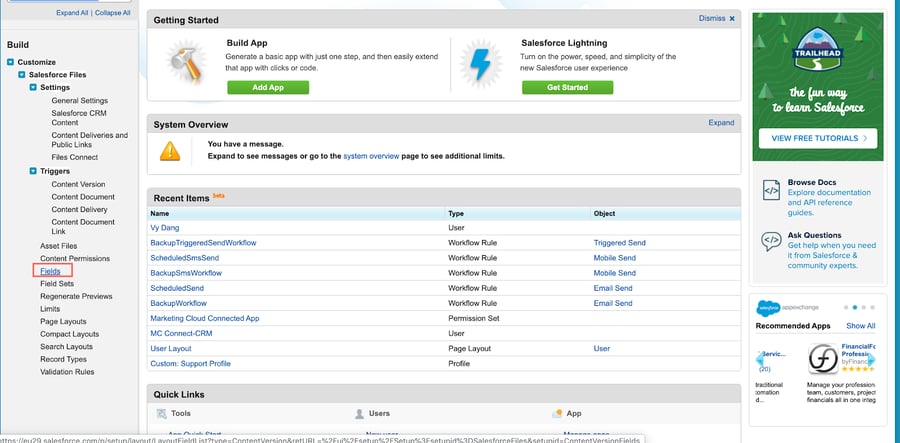This screenshot has width=900, height=443.
Task: Open Content Permissions in the sidebar
Action: coord(75,258)
